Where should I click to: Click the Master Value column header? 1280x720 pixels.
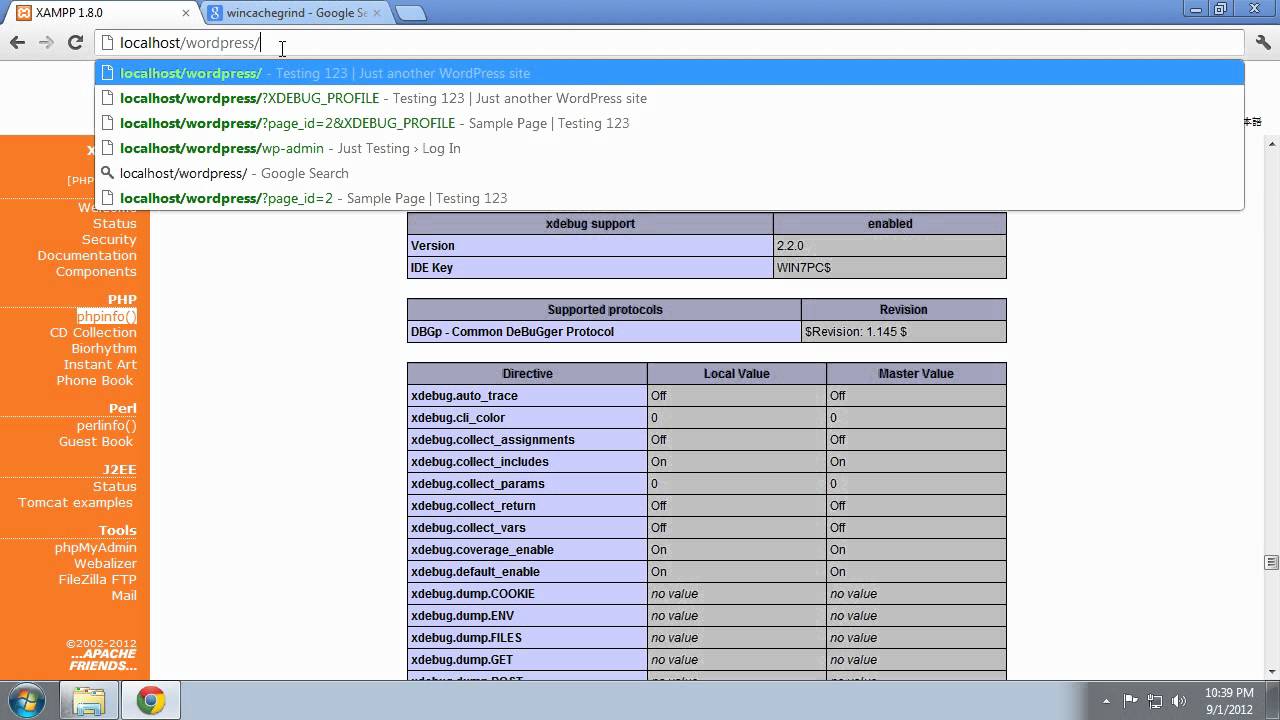(x=916, y=374)
